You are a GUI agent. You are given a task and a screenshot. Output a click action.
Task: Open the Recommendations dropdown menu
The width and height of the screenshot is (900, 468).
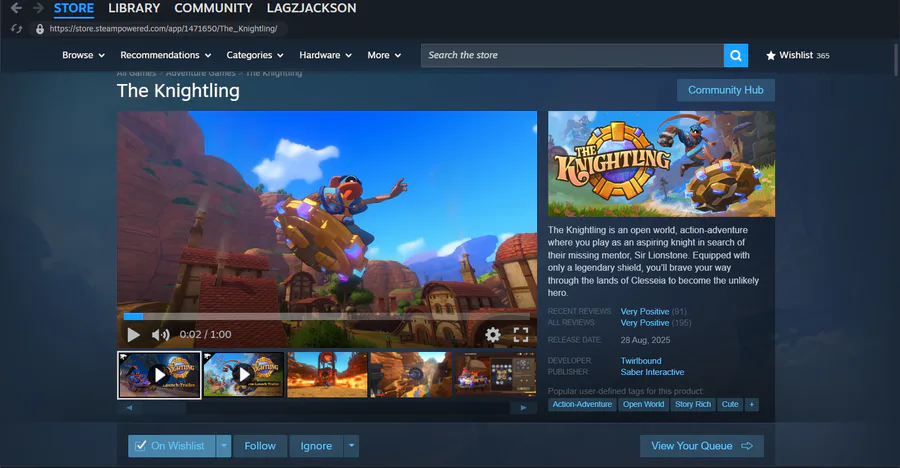coord(166,55)
